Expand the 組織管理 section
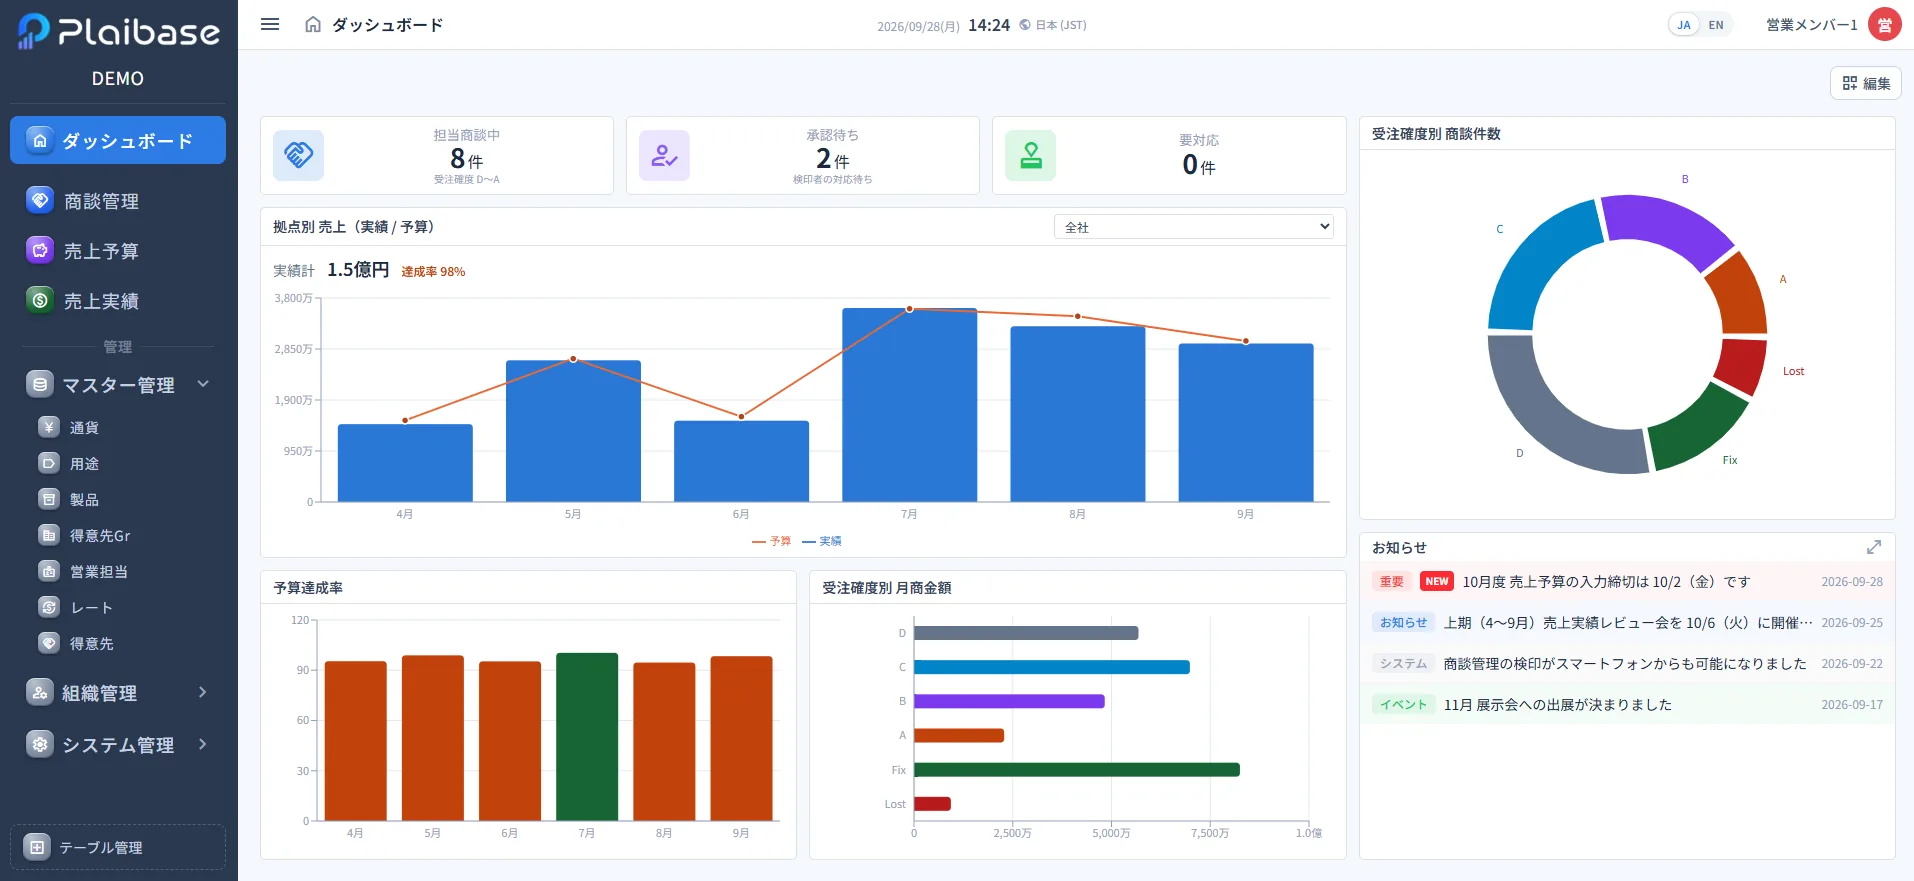The width and height of the screenshot is (1914, 881). point(118,692)
